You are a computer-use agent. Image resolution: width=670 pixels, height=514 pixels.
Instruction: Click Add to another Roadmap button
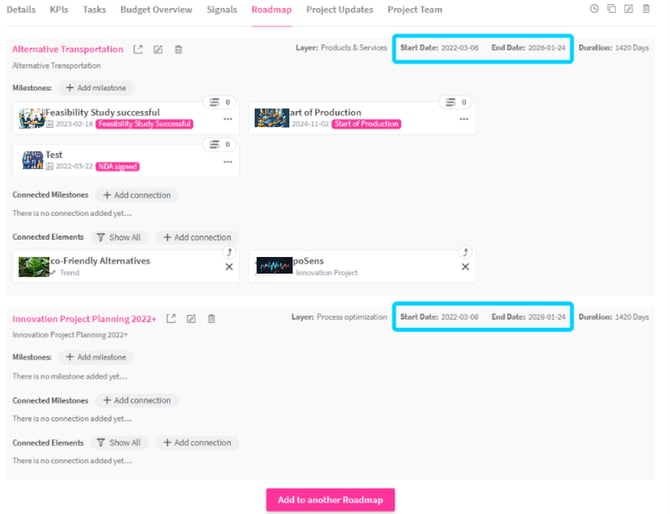330,499
